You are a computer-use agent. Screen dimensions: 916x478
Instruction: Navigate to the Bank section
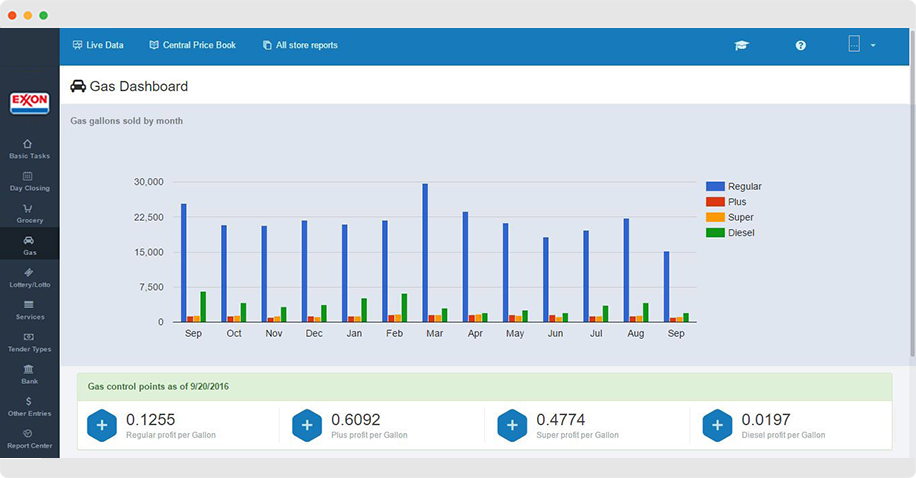point(29,374)
